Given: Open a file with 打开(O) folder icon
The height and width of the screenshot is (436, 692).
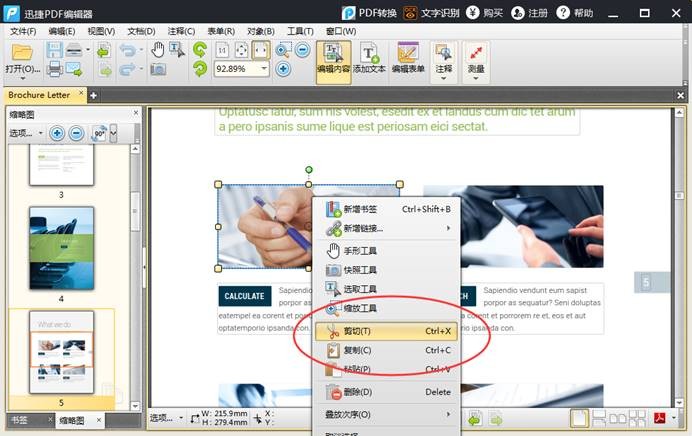Looking at the screenshot, I should (22, 53).
